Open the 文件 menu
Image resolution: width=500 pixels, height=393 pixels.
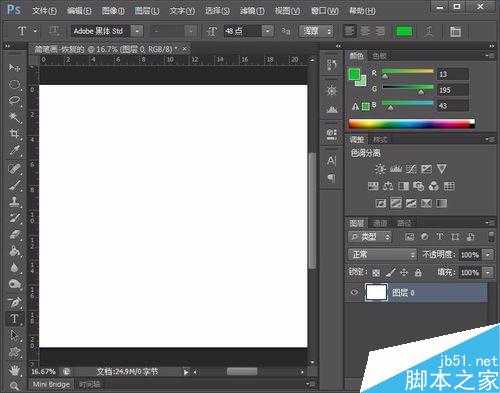tap(44, 11)
